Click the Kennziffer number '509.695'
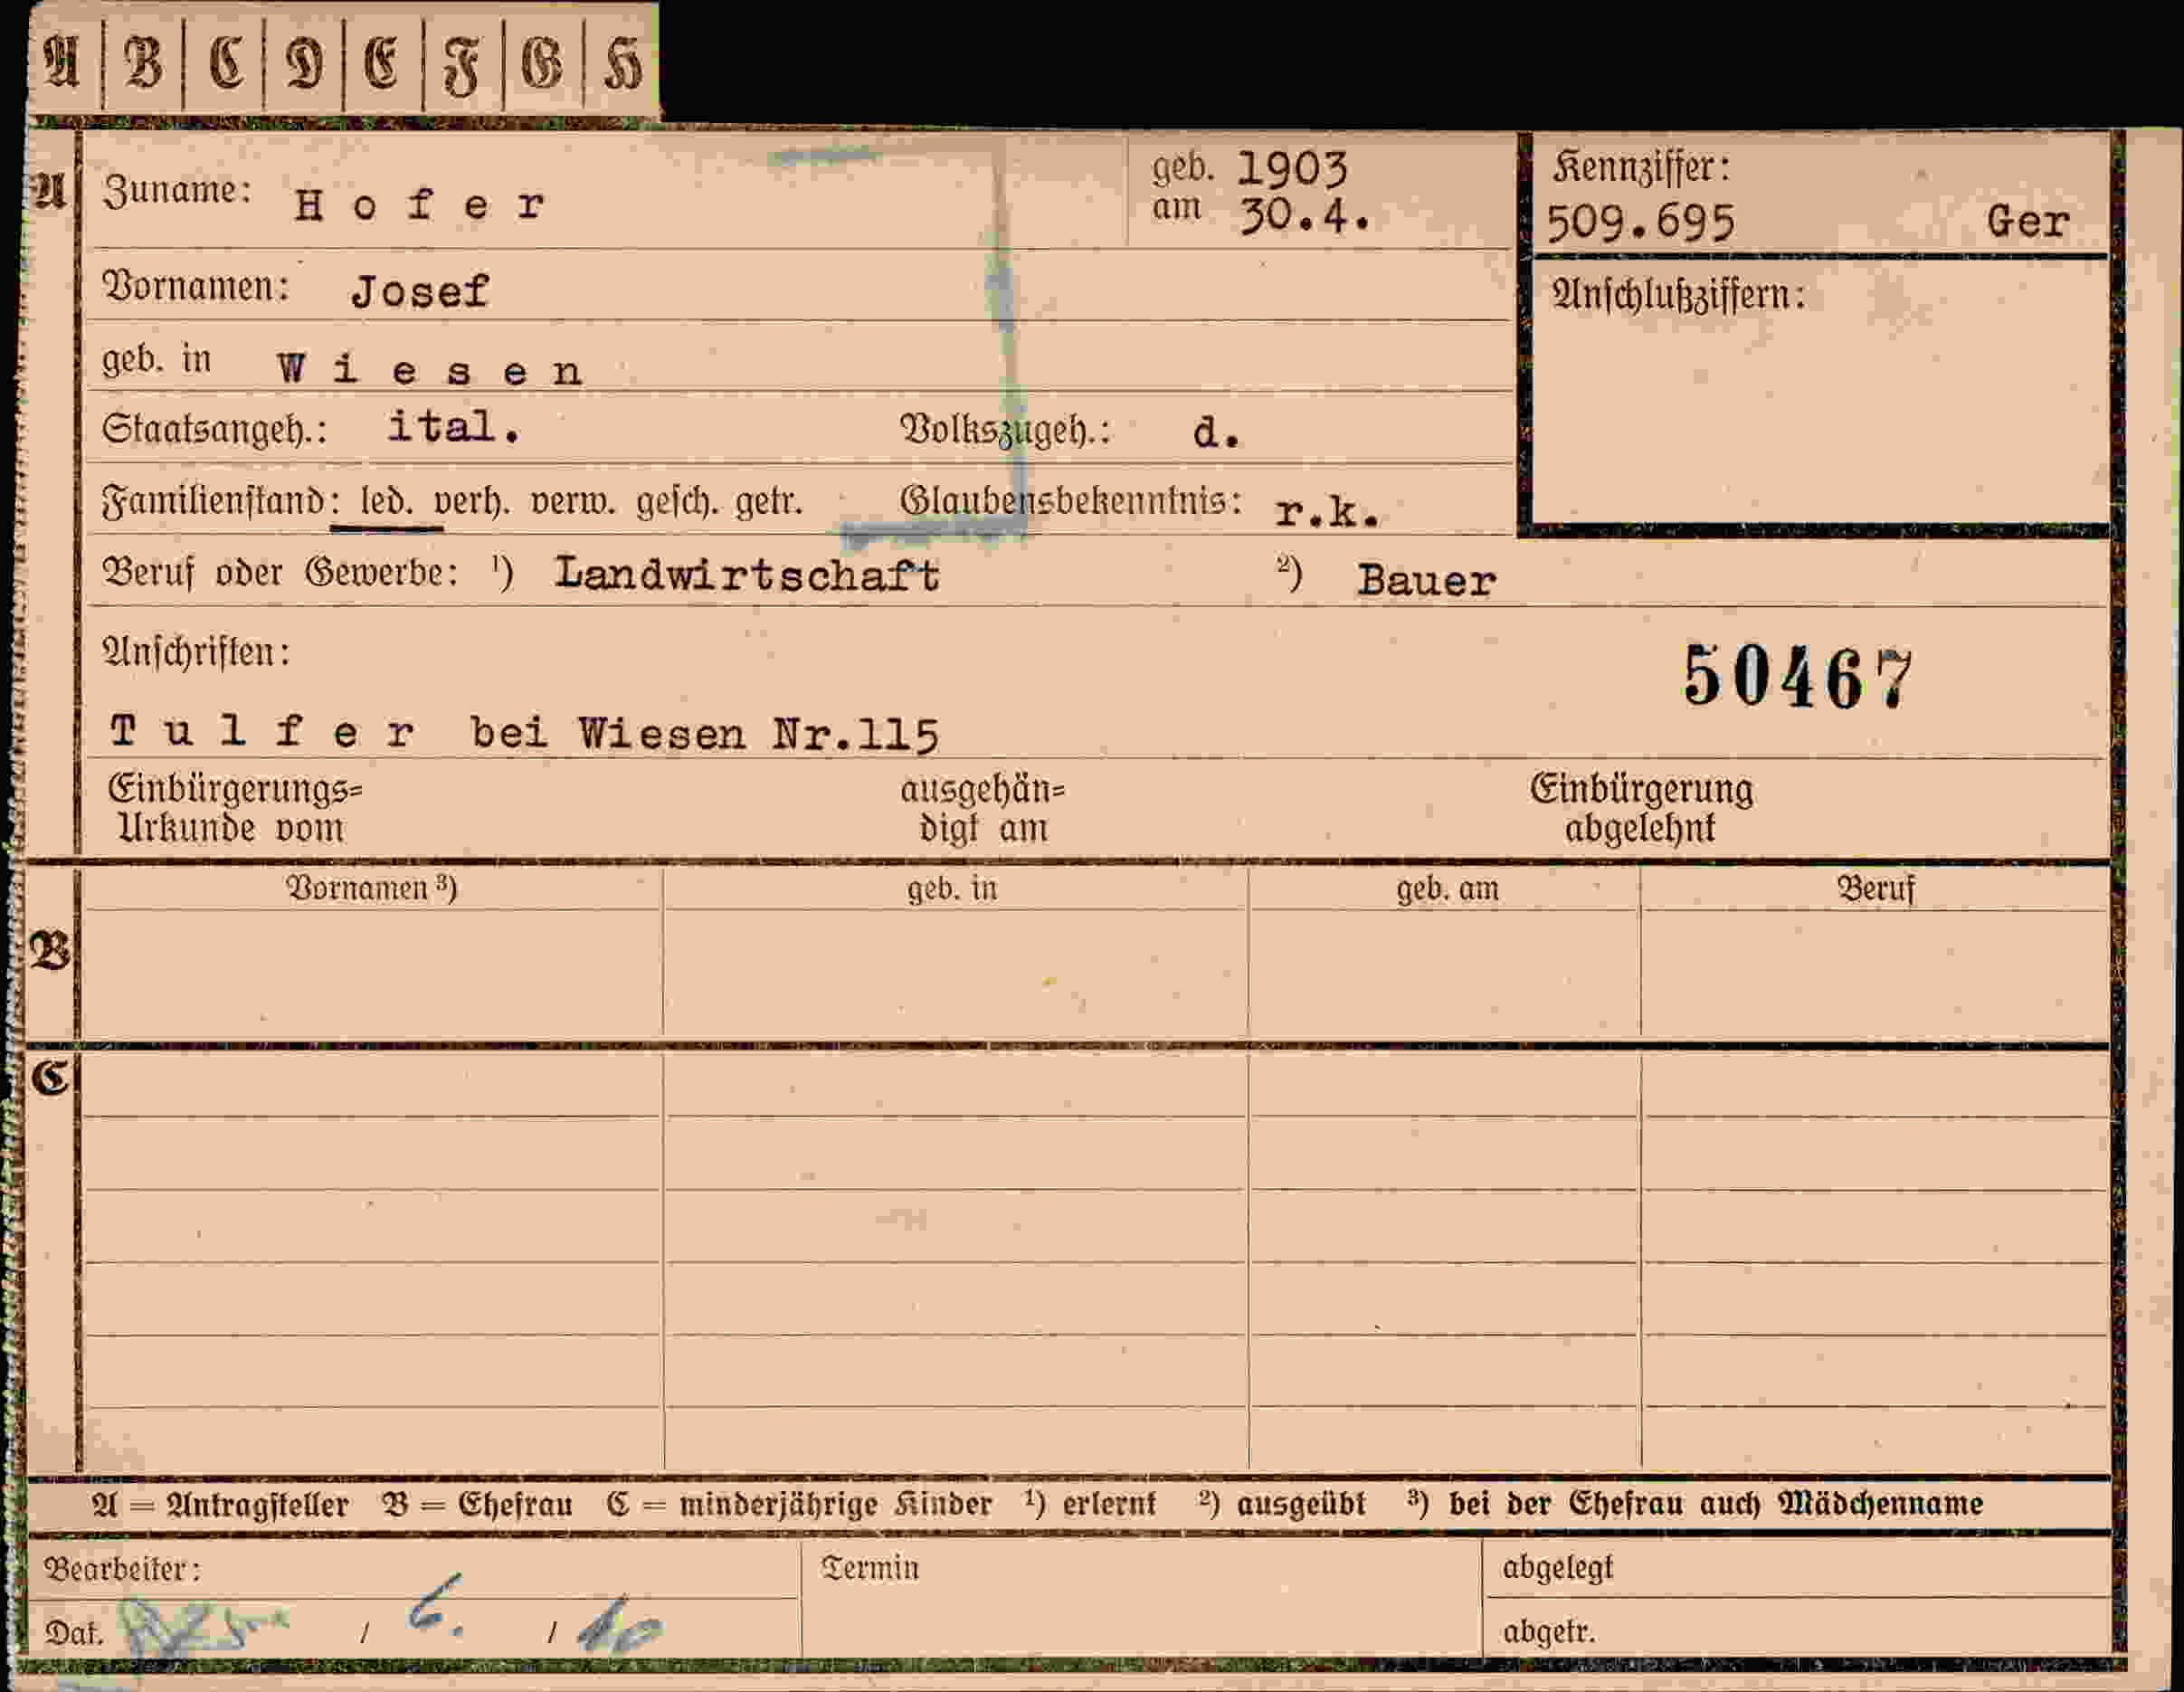The image size is (2184, 1692). pyautogui.click(x=1641, y=223)
